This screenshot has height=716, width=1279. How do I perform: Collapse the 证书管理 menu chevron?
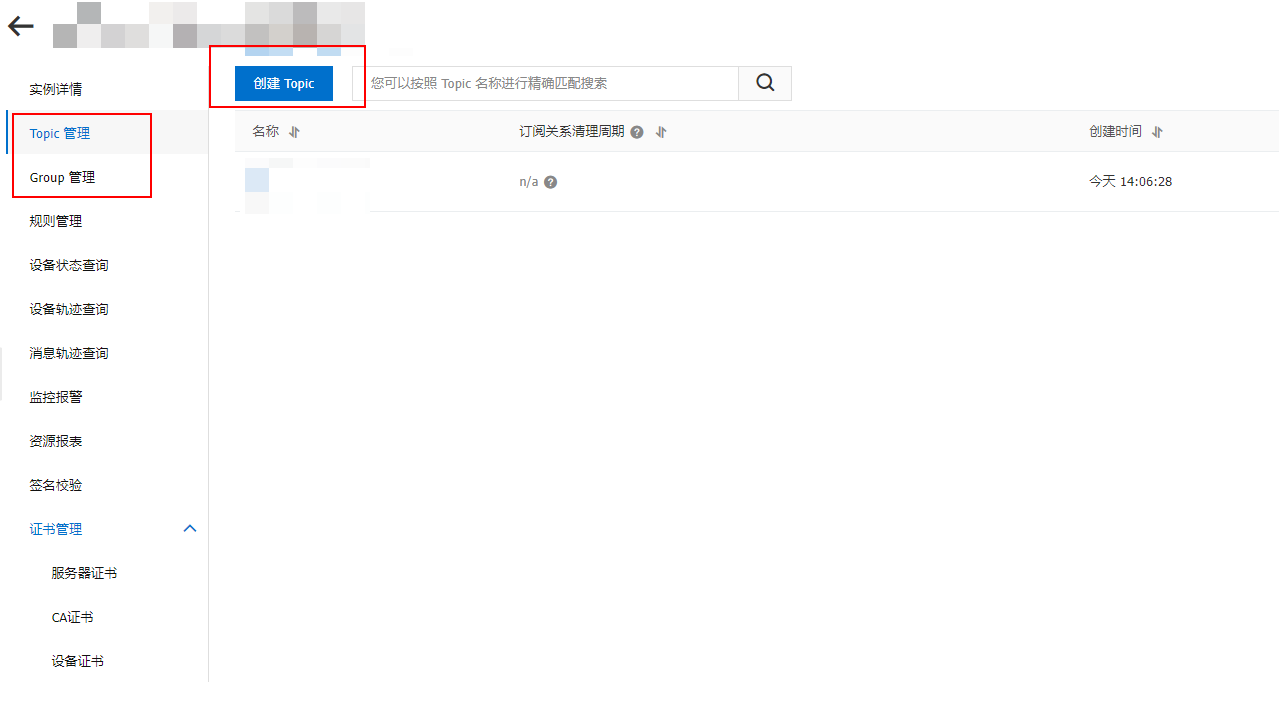click(190, 529)
